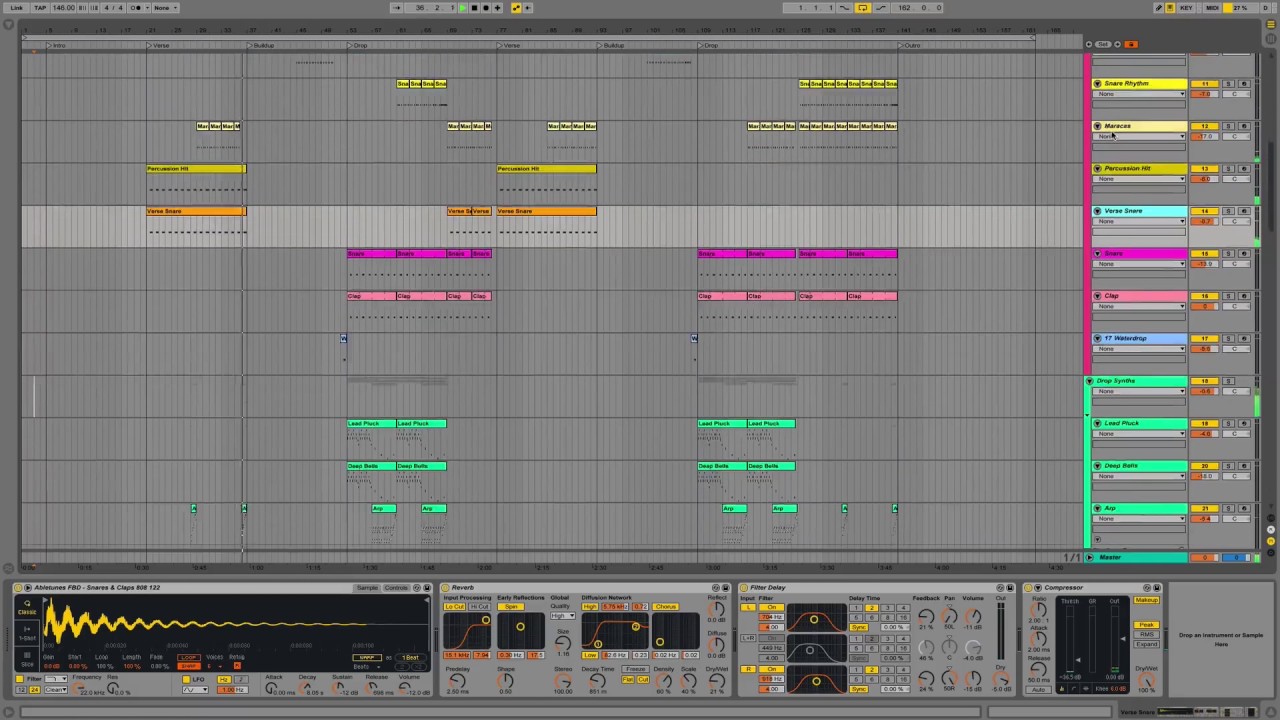Enable the KEY map mode
Viewport: 1280px width, 720px height.
pyautogui.click(x=1186, y=8)
